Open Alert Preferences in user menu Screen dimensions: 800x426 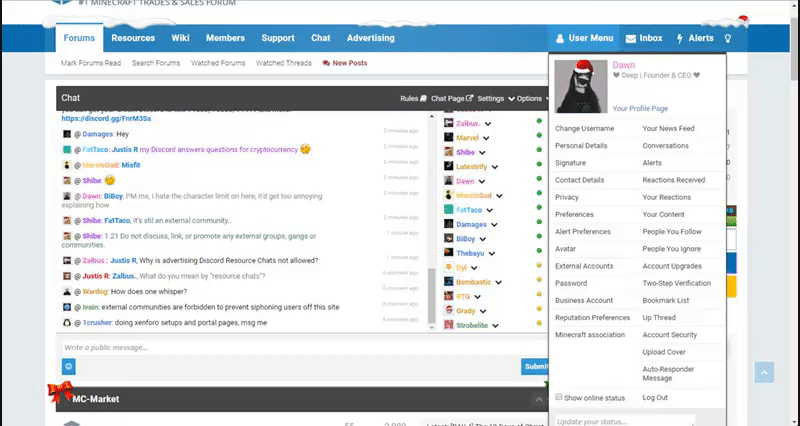(583, 232)
